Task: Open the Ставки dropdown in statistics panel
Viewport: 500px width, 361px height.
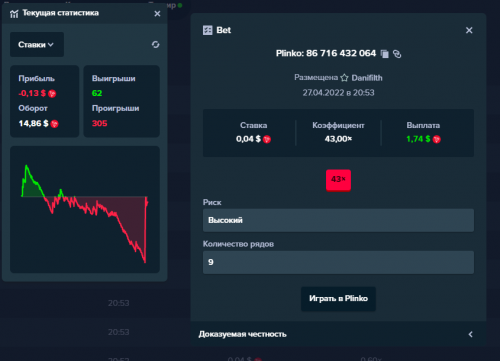Action: click(x=37, y=45)
